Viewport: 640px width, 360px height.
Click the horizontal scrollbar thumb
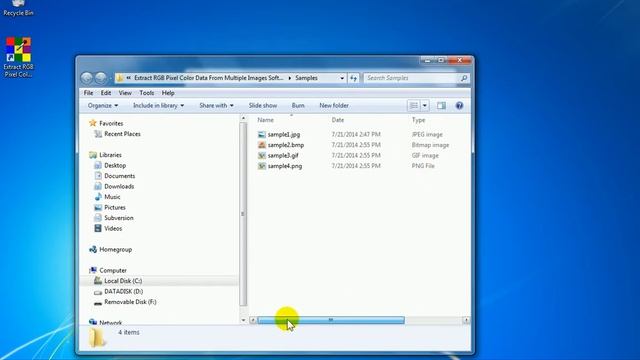click(331, 320)
